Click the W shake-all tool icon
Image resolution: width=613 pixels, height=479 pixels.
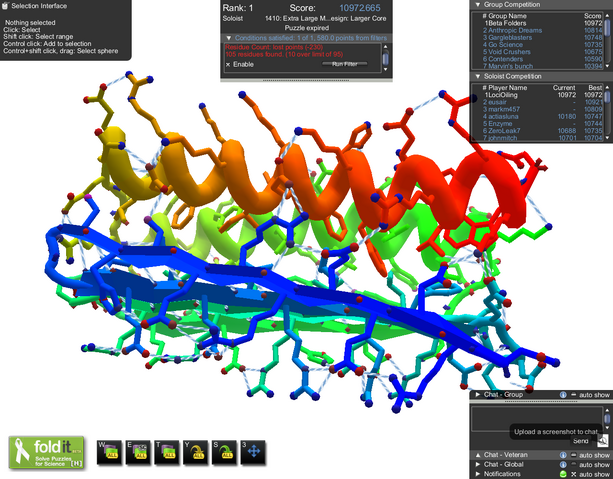109,452
